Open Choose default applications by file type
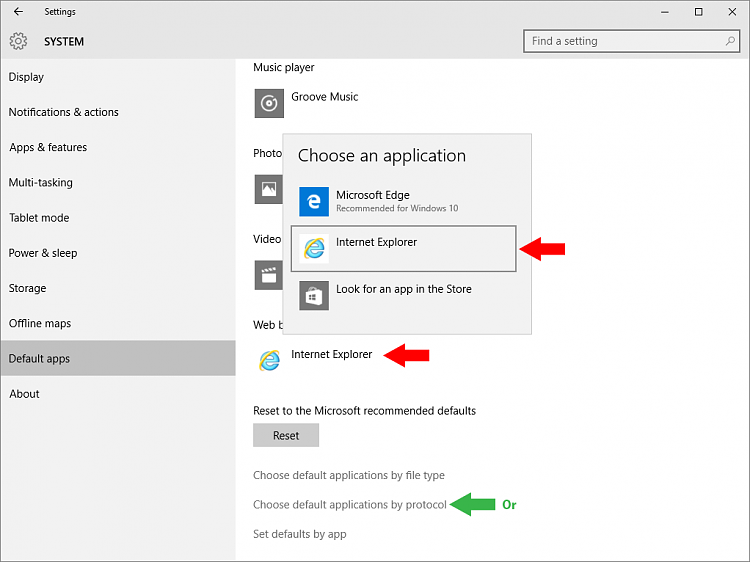This screenshot has width=750, height=562. tap(349, 475)
